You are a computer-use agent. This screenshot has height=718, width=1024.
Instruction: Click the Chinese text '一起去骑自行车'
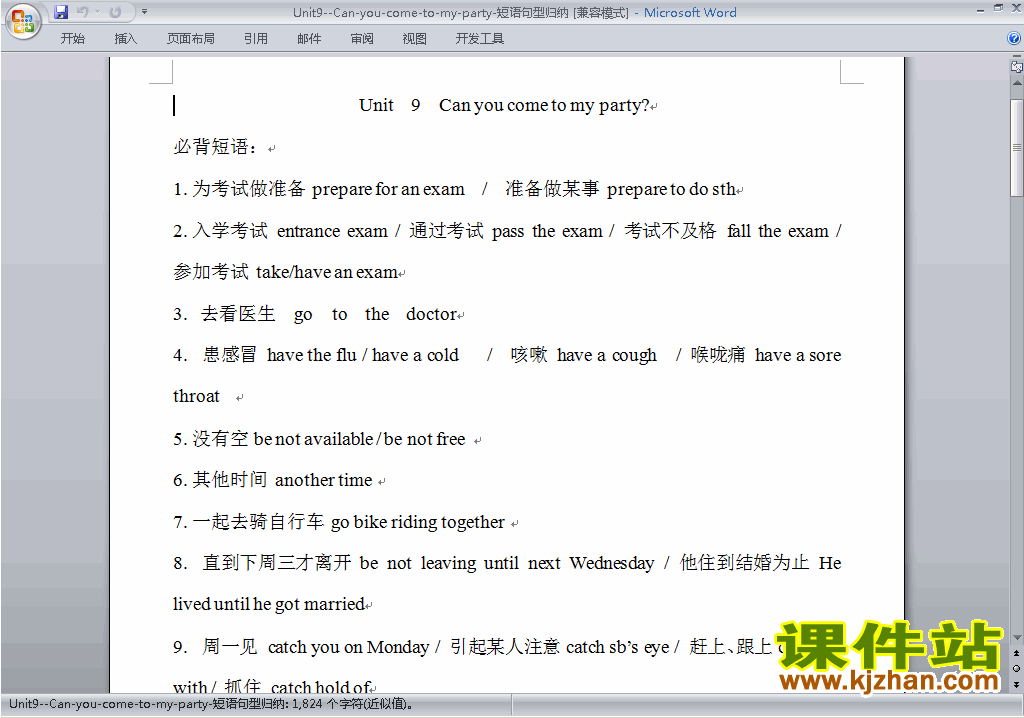258,522
